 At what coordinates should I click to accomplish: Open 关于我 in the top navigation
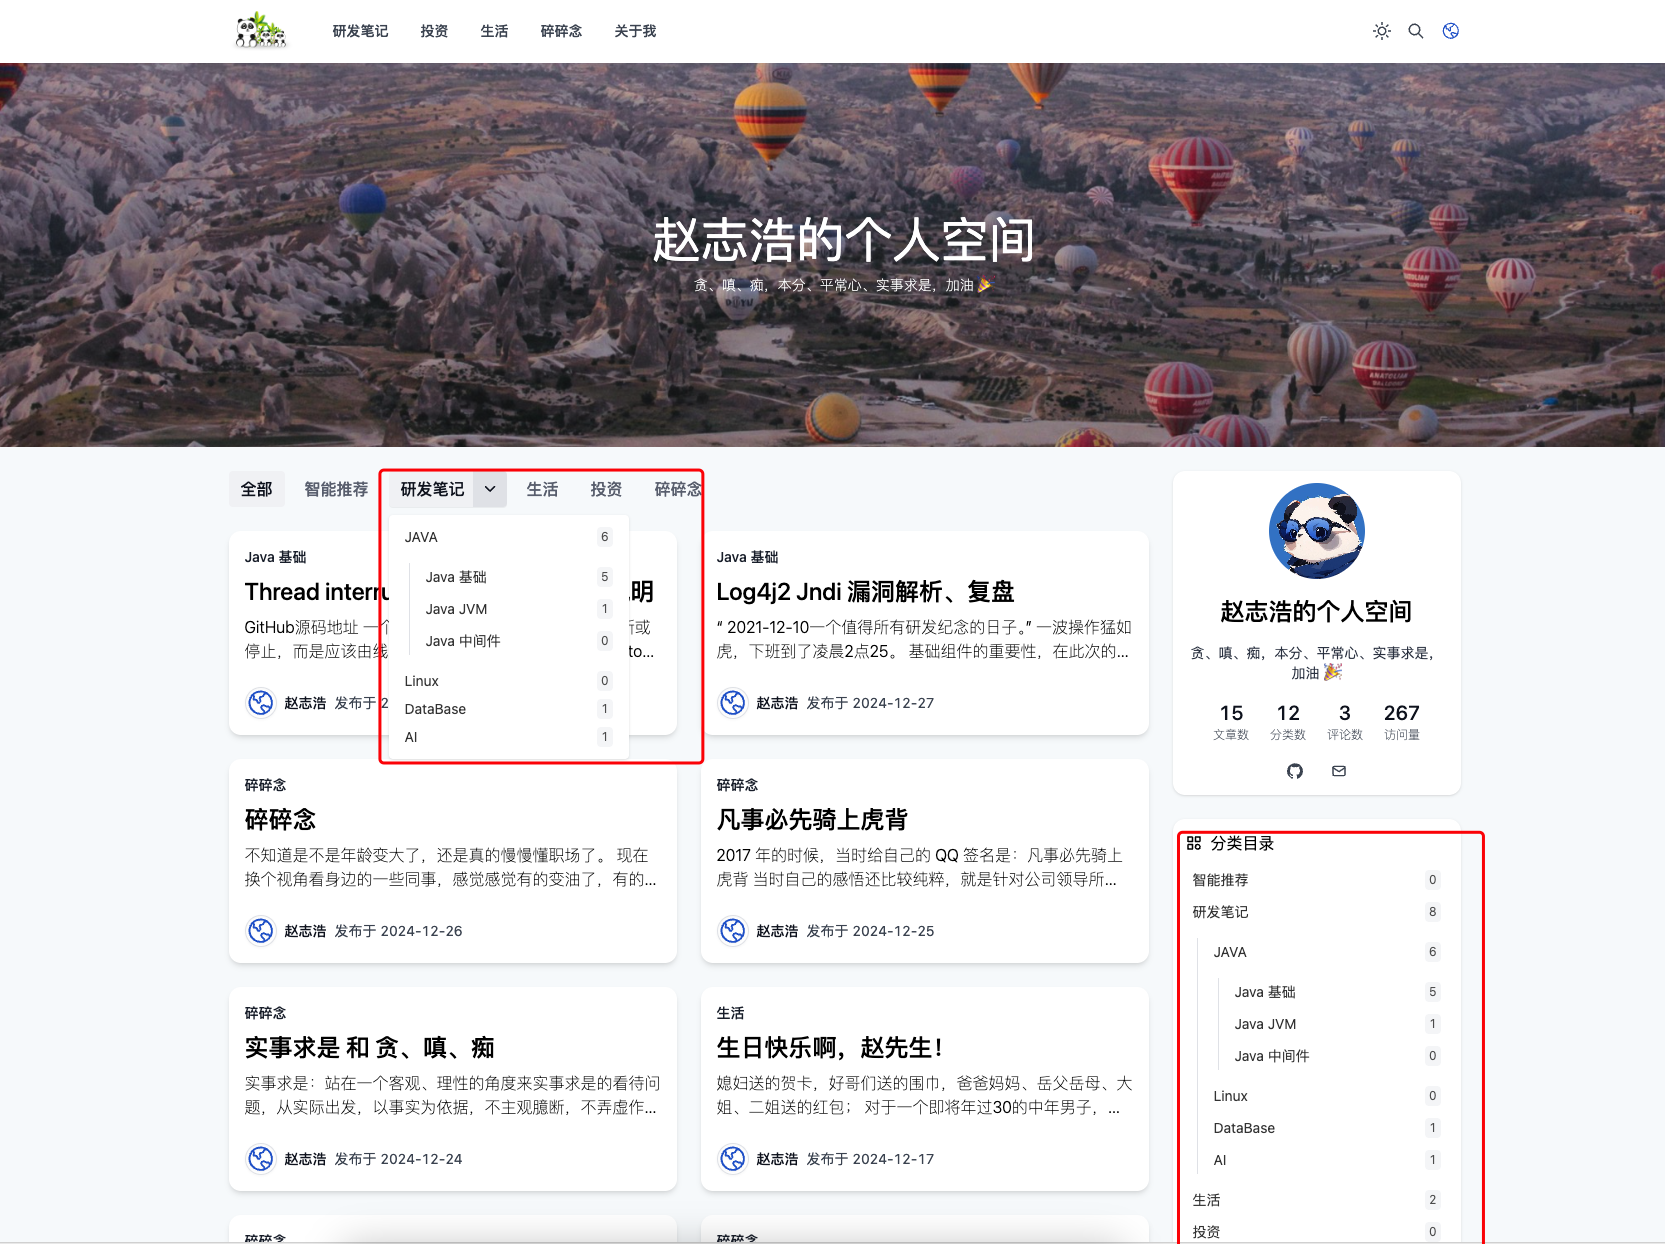[635, 31]
